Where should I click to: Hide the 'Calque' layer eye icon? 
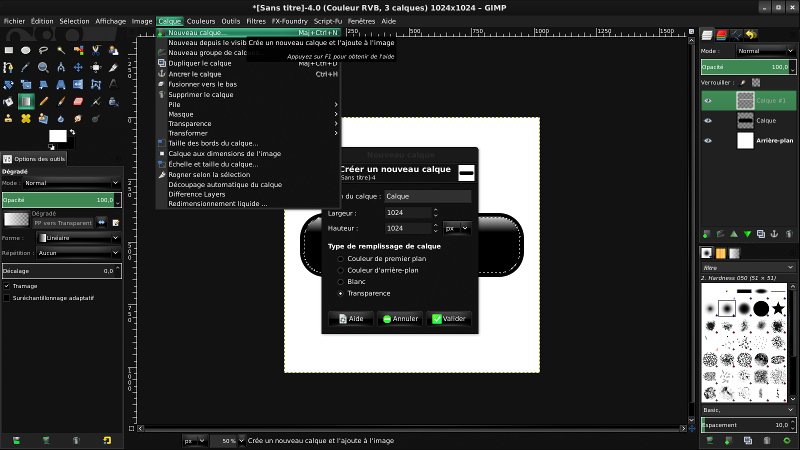[x=708, y=120]
